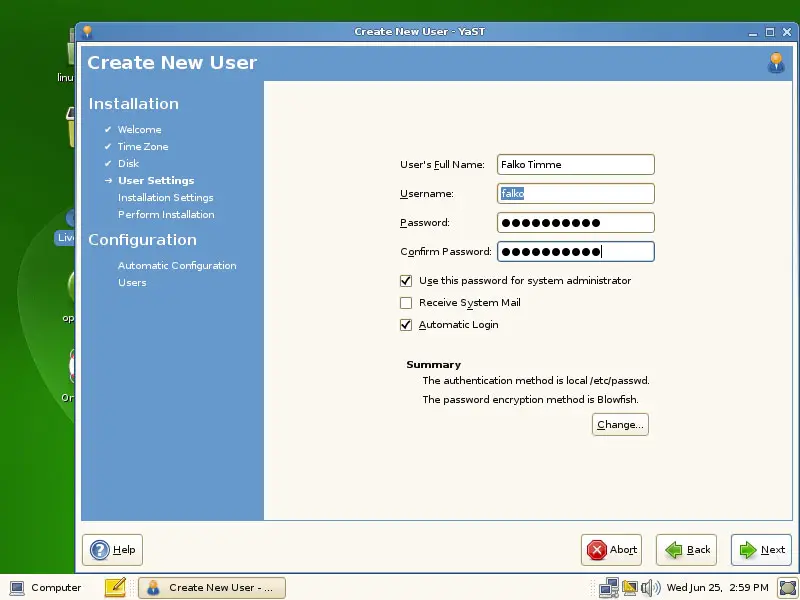Image resolution: width=800 pixels, height=600 pixels.
Task: Open the Computer main menu
Action: pos(45,588)
